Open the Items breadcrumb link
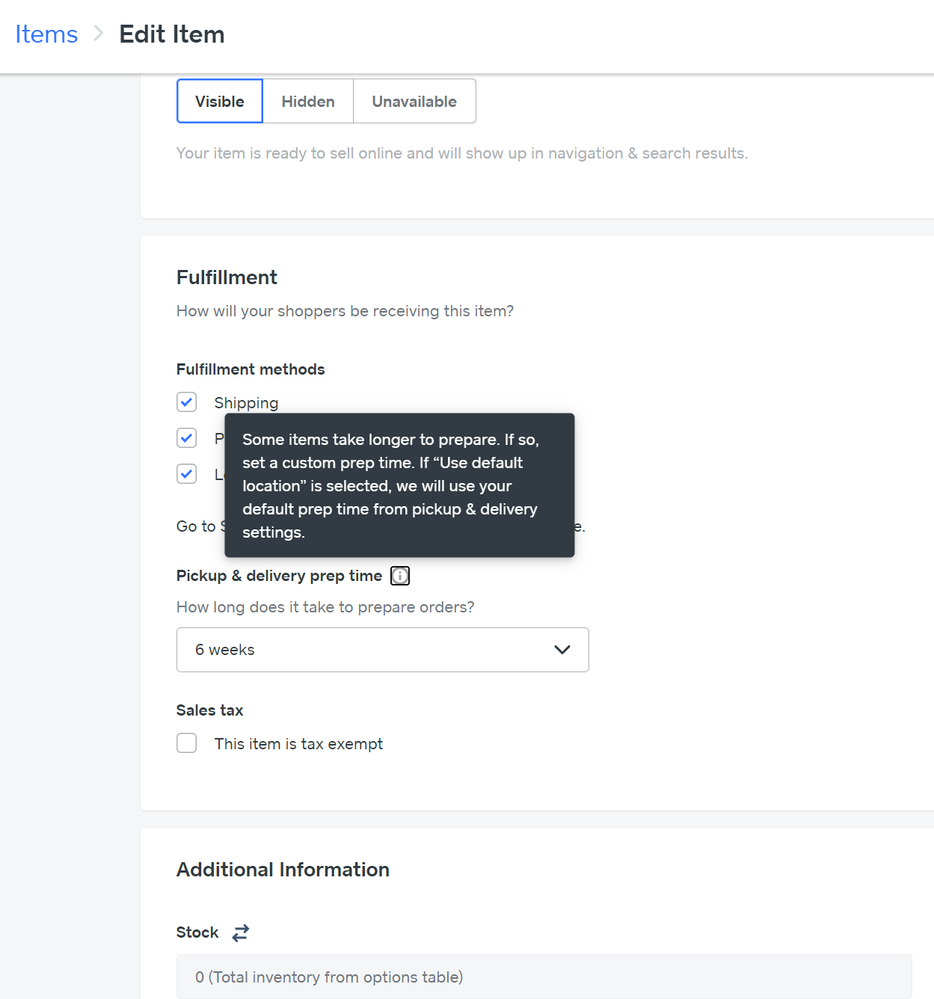934x999 pixels. point(46,33)
